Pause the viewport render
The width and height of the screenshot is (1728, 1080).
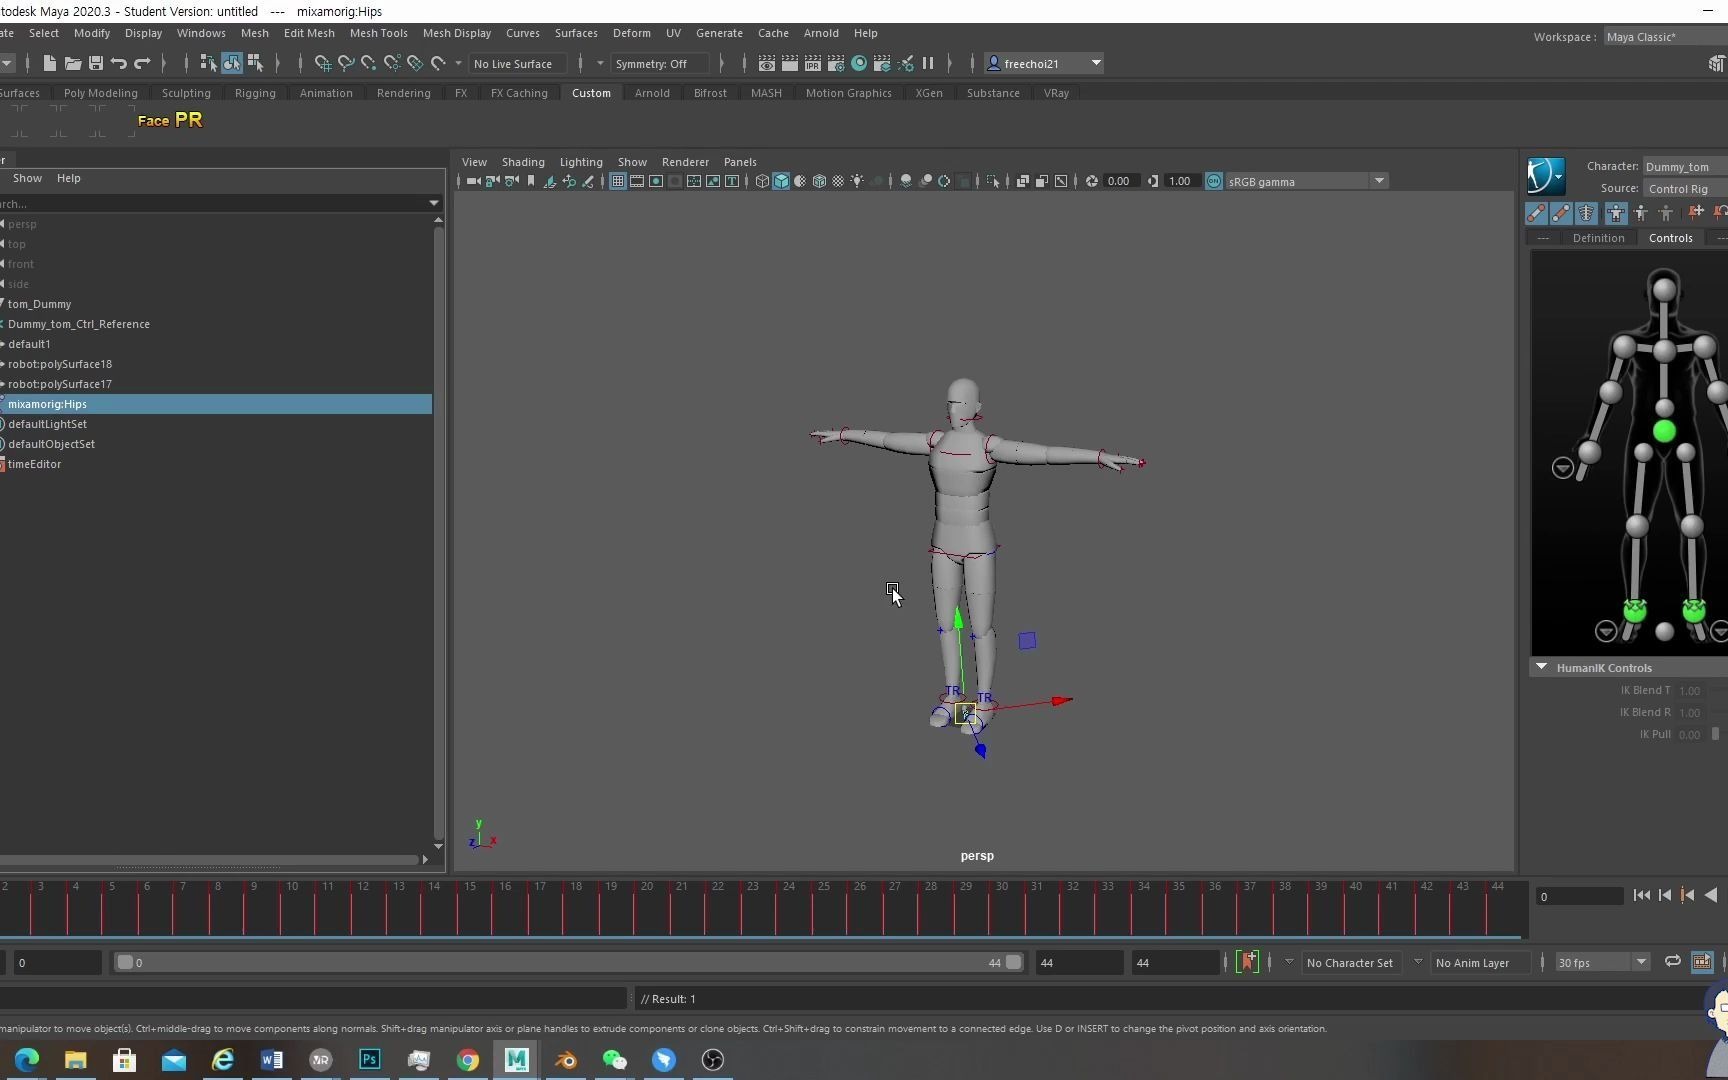(928, 63)
